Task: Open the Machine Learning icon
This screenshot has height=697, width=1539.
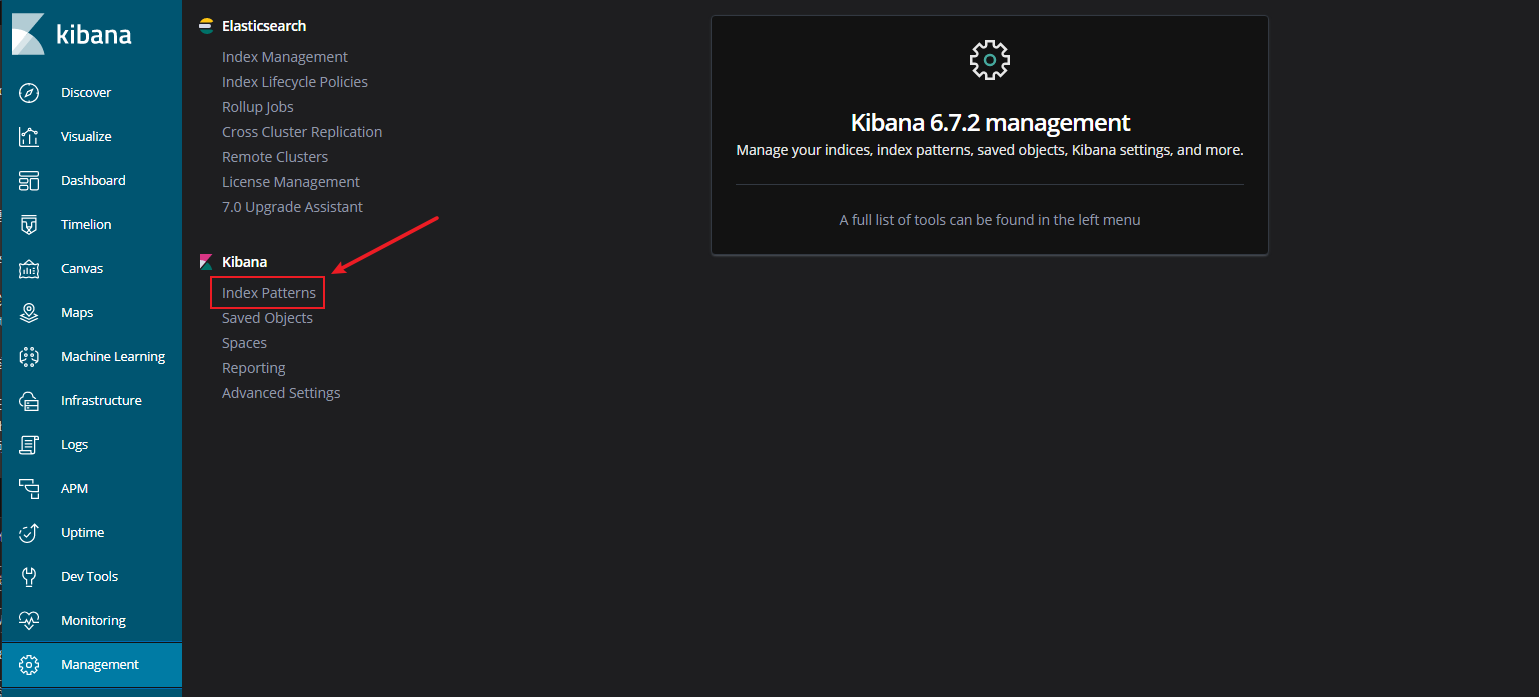Action: tap(29, 357)
